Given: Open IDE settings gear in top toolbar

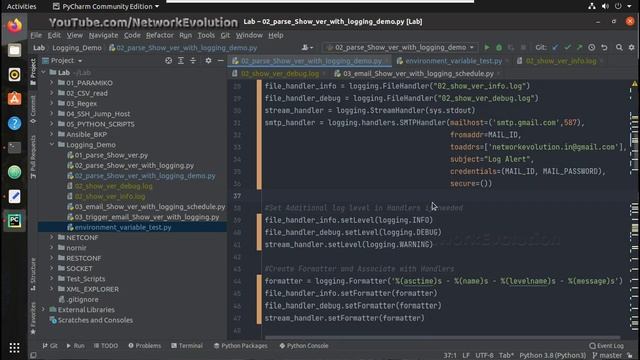Looking at the screenshot, I should 631,47.
